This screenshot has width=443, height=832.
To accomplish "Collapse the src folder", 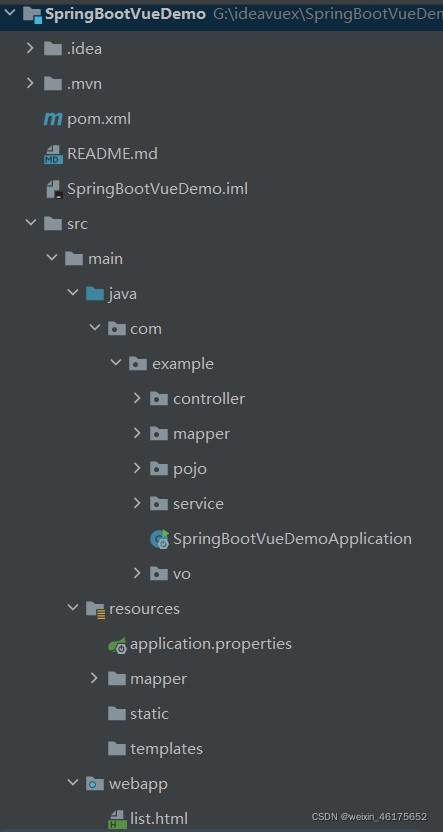I will click(30, 223).
